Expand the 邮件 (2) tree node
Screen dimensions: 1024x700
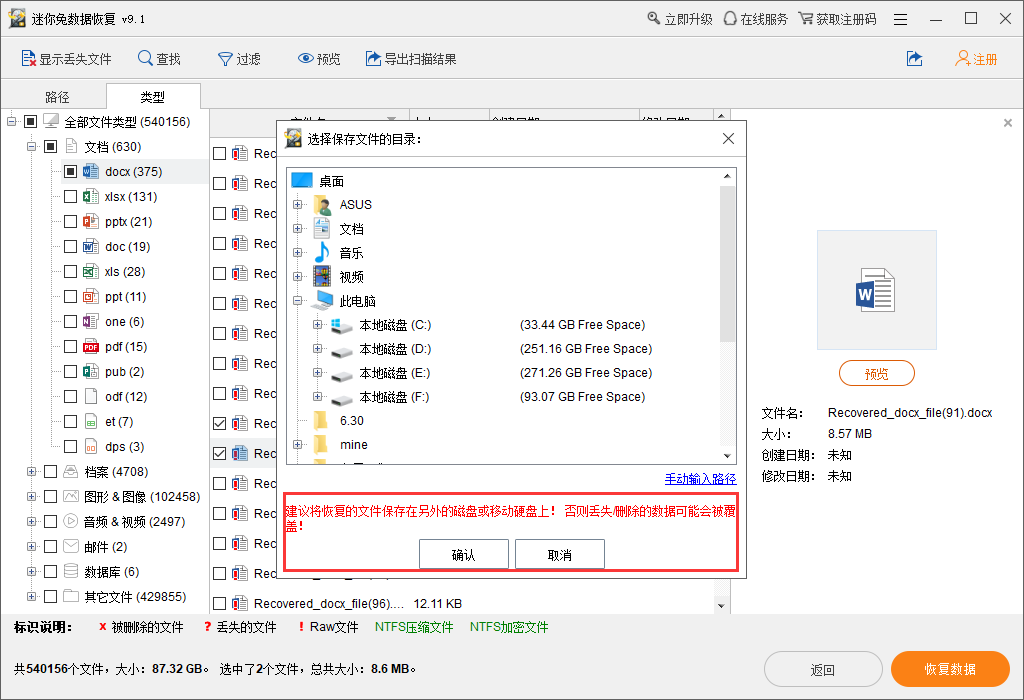31,547
